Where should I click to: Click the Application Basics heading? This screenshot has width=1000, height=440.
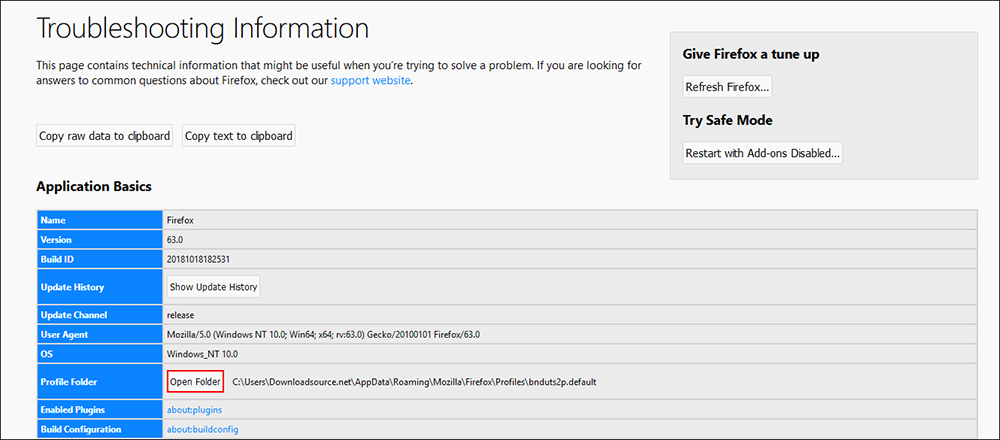pos(94,187)
